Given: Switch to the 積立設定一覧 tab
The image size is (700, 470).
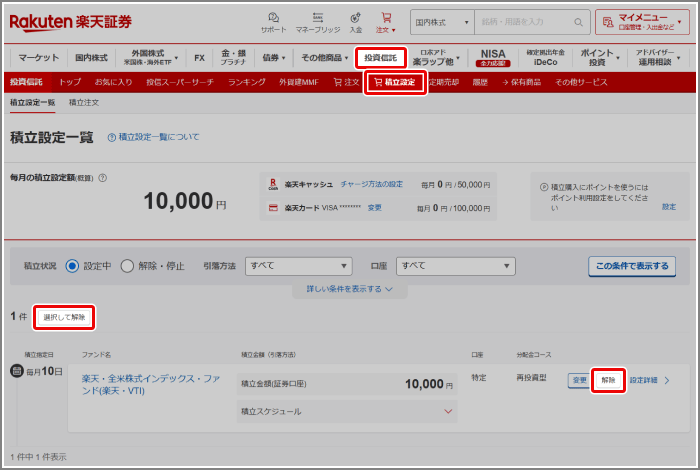Looking at the screenshot, I should [x=32, y=103].
